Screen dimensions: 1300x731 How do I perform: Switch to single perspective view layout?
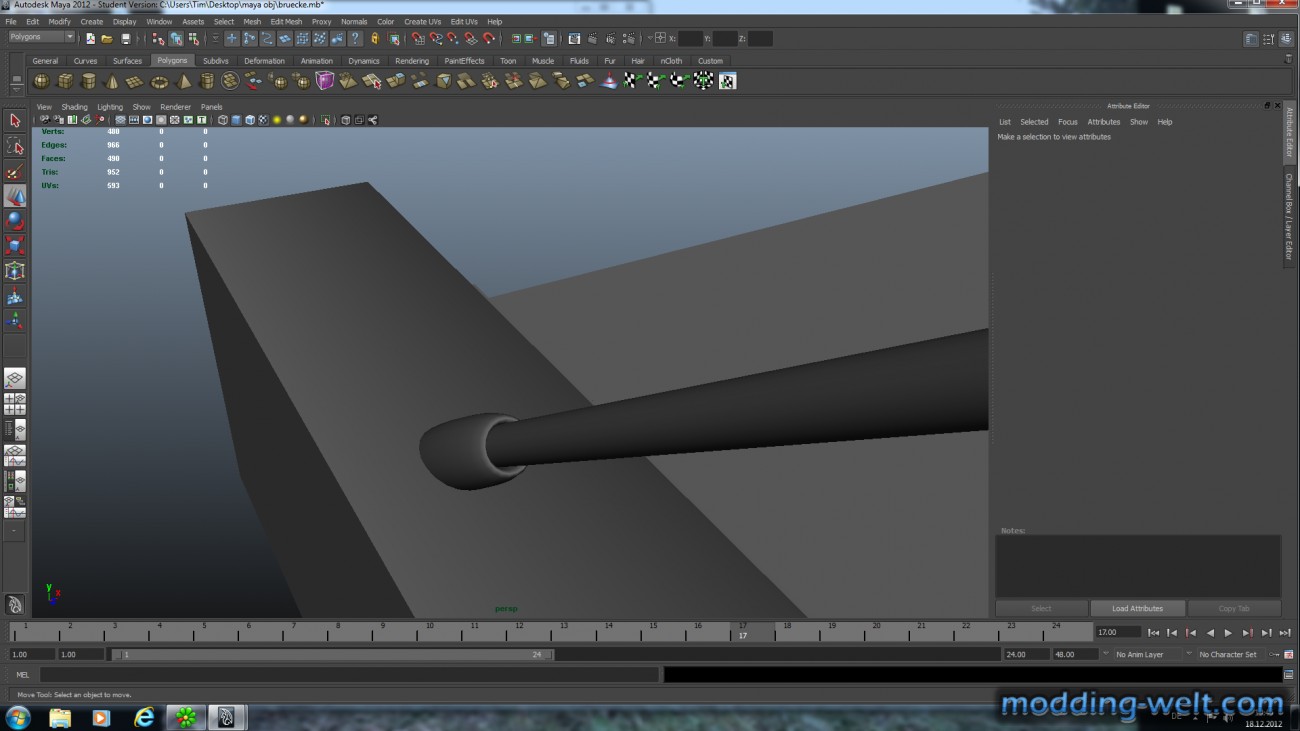pos(15,378)
